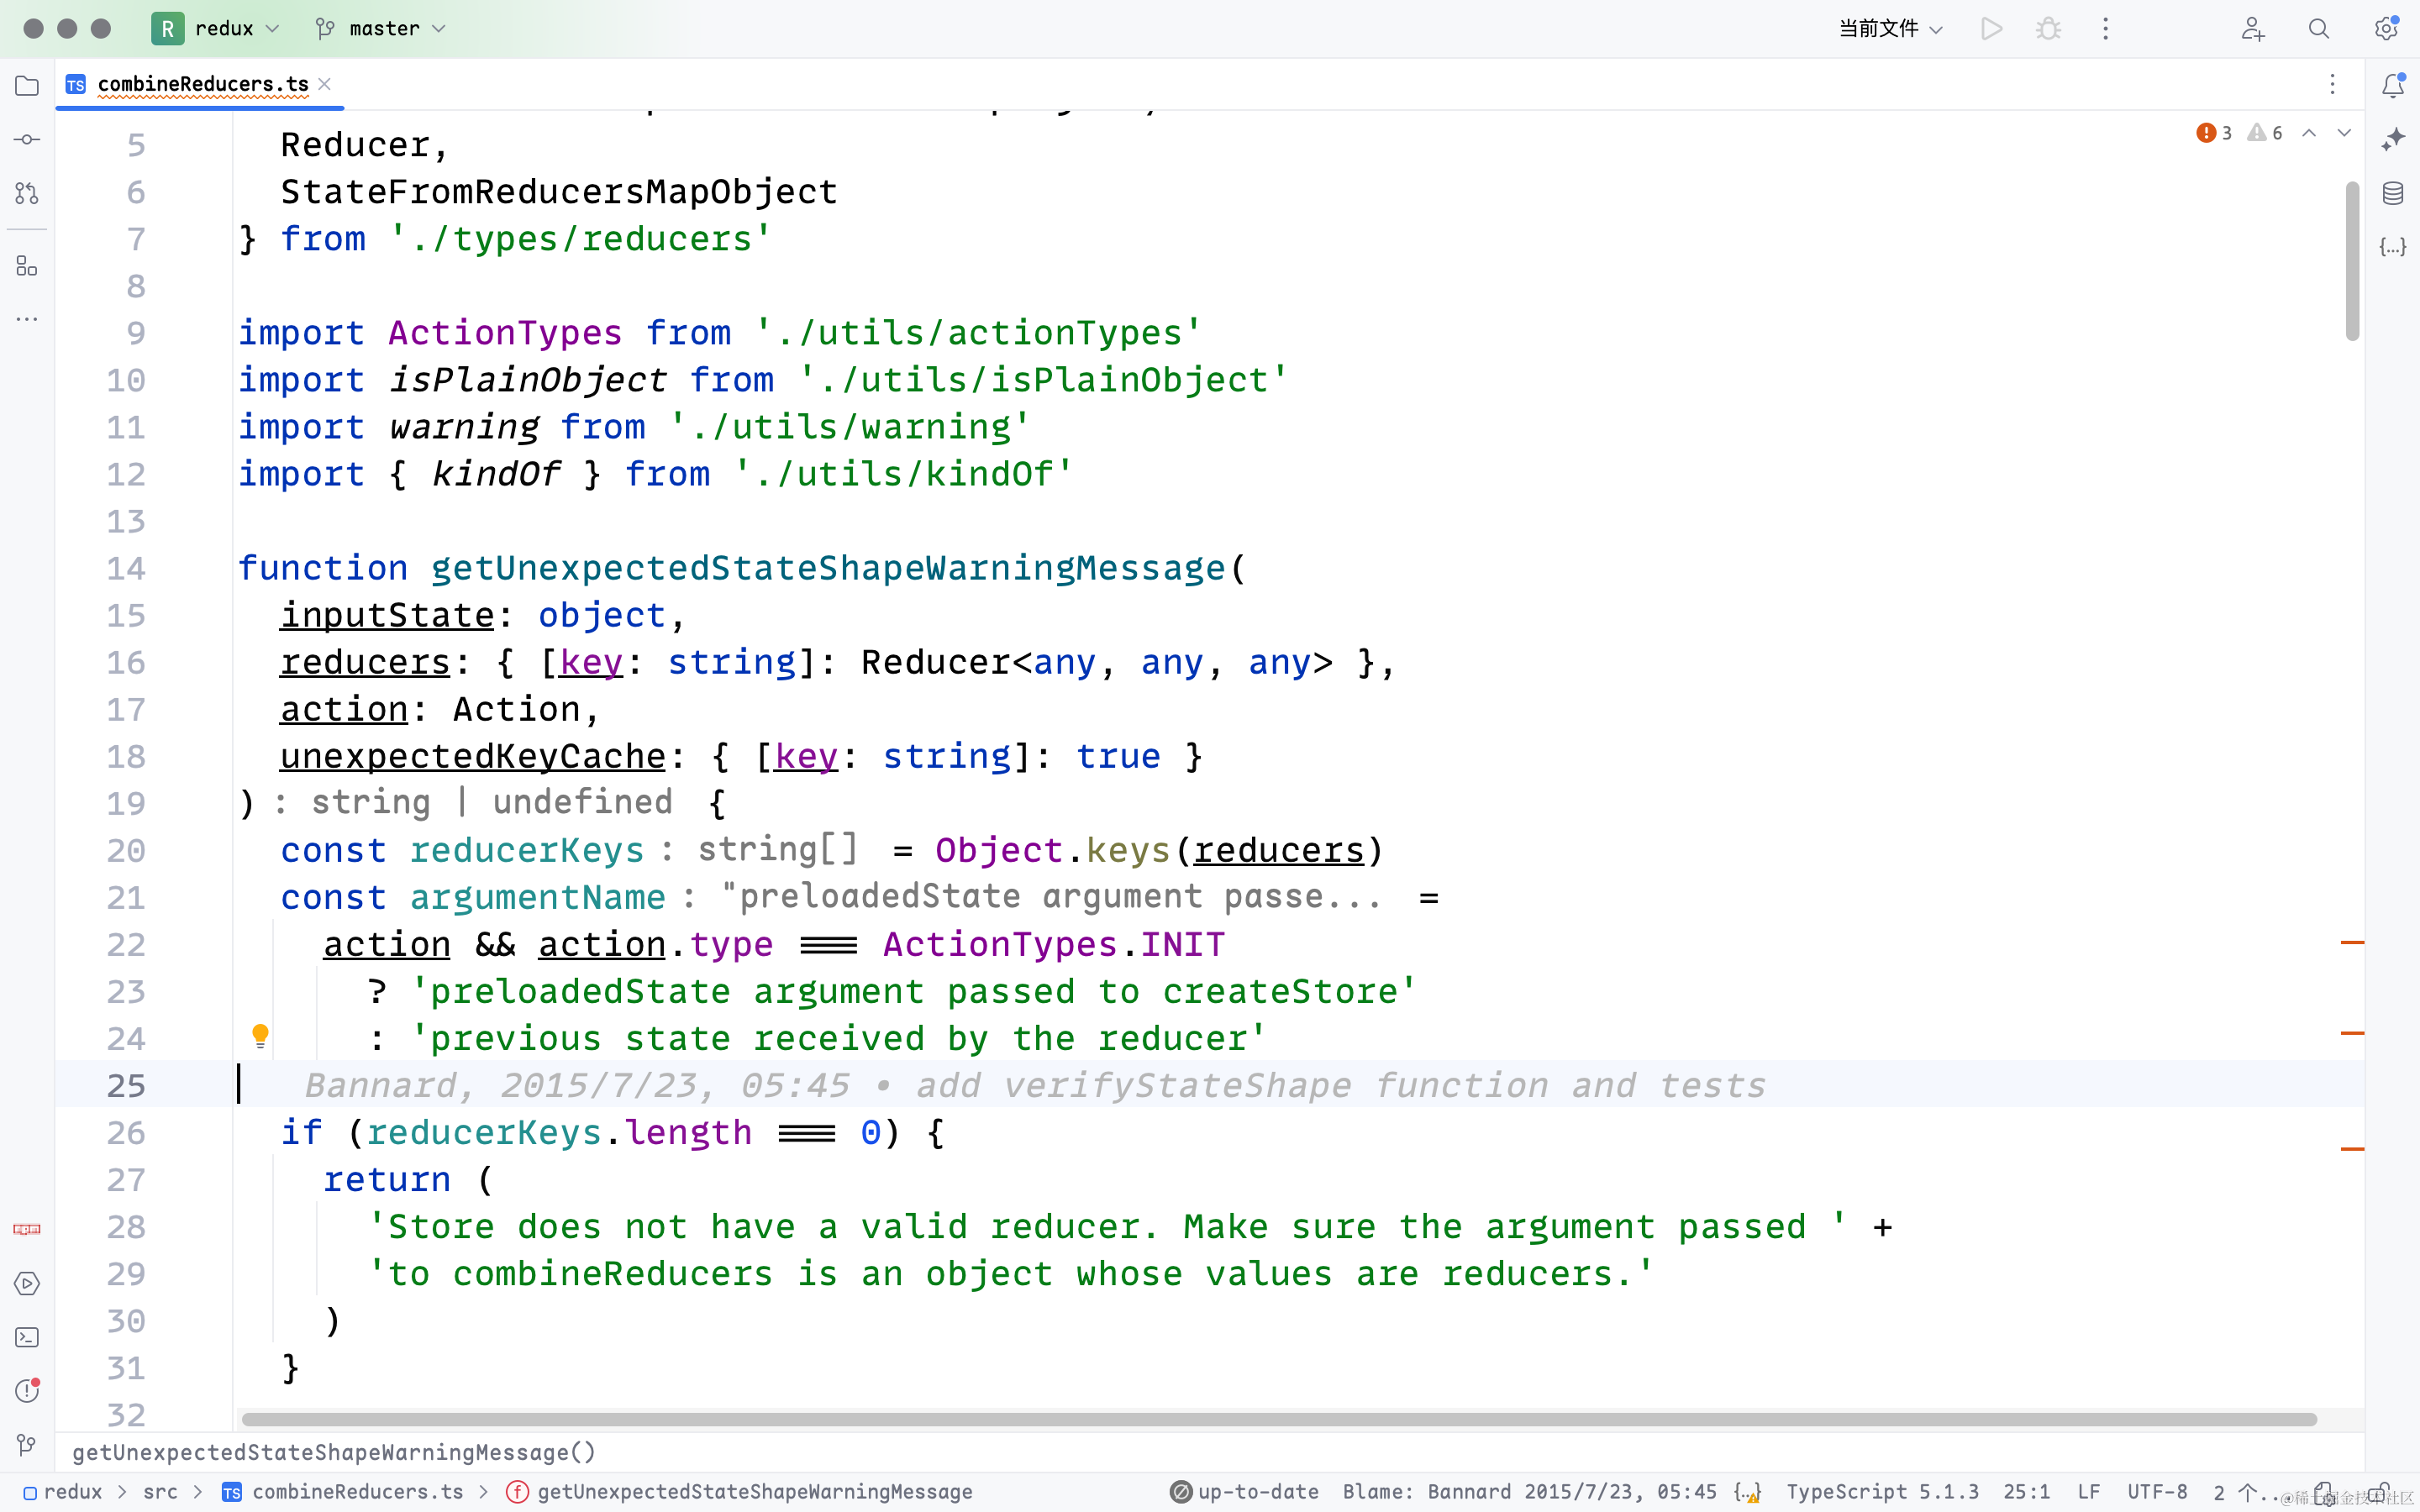The height and width of the screenshot is (1512, 2420).
Task: Open IDE settings gear
Action: pos(2387,28)
